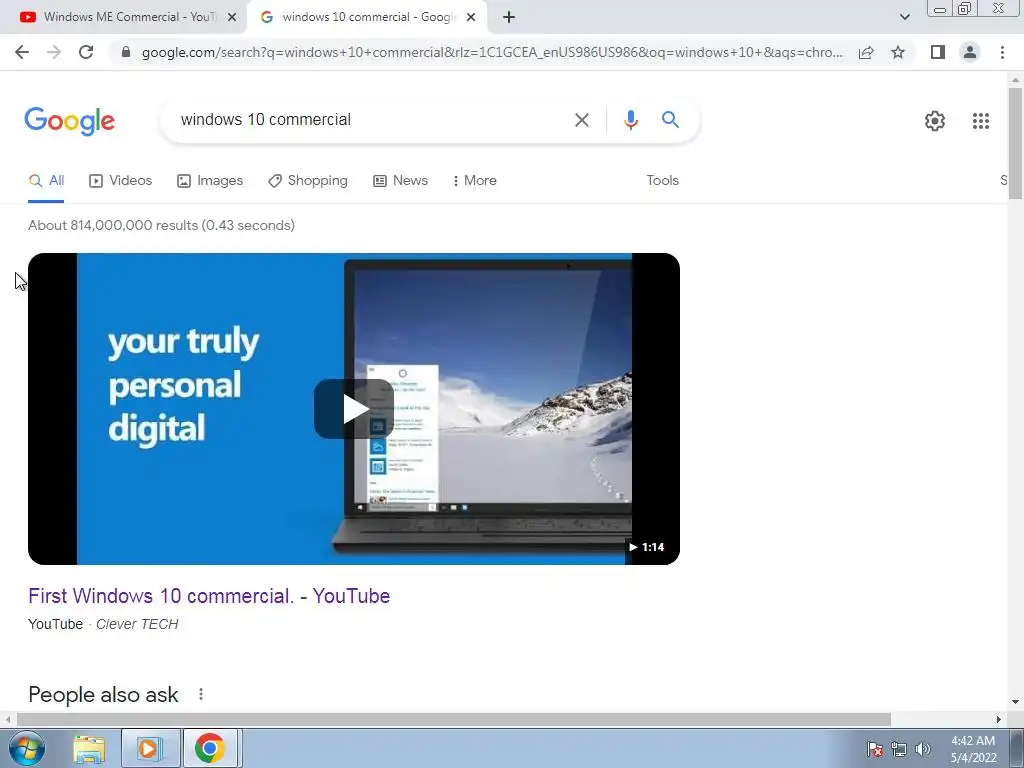
Task: Click the scroll right arrow
Action: 999,719
